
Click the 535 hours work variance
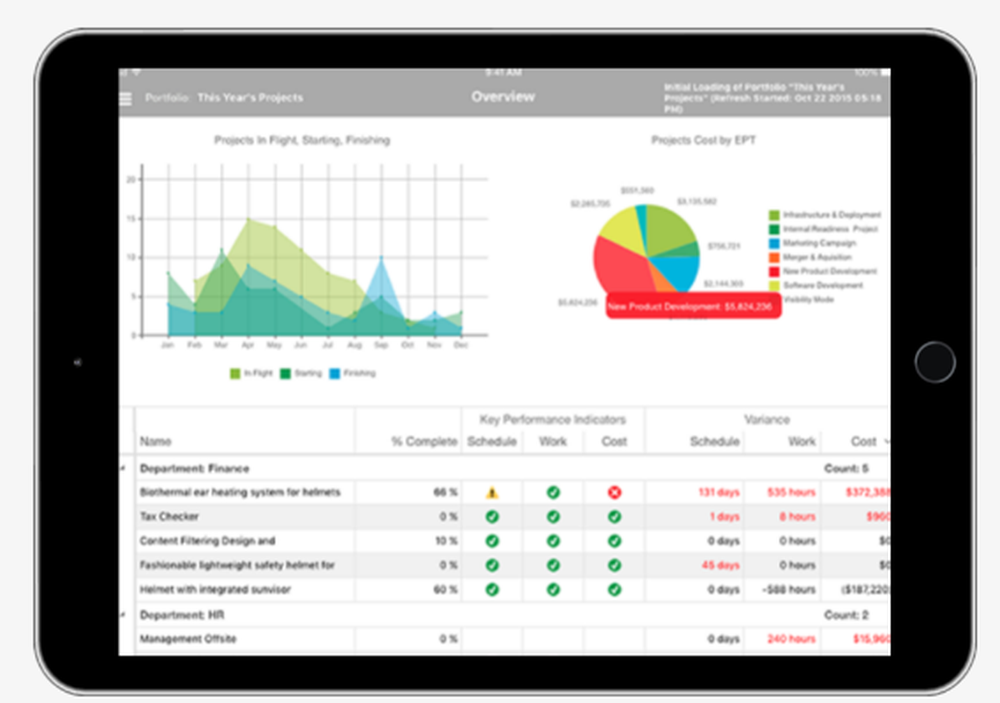coord(791,492)
